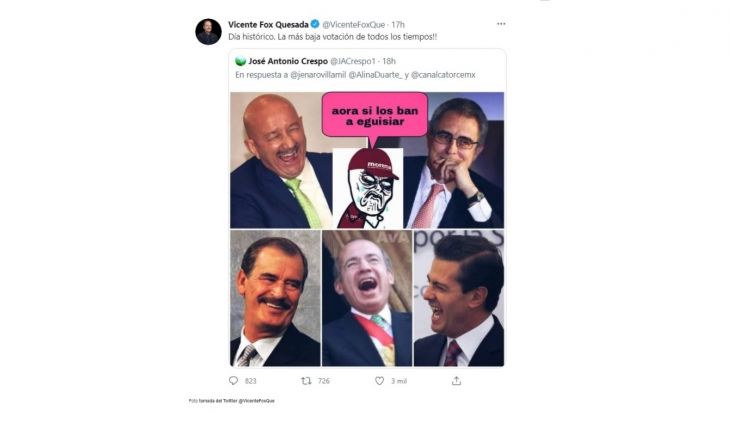Viewport: 730px width, 428px height.
Task: Like the tweet with the heart icon
Action: pos(380,380)
